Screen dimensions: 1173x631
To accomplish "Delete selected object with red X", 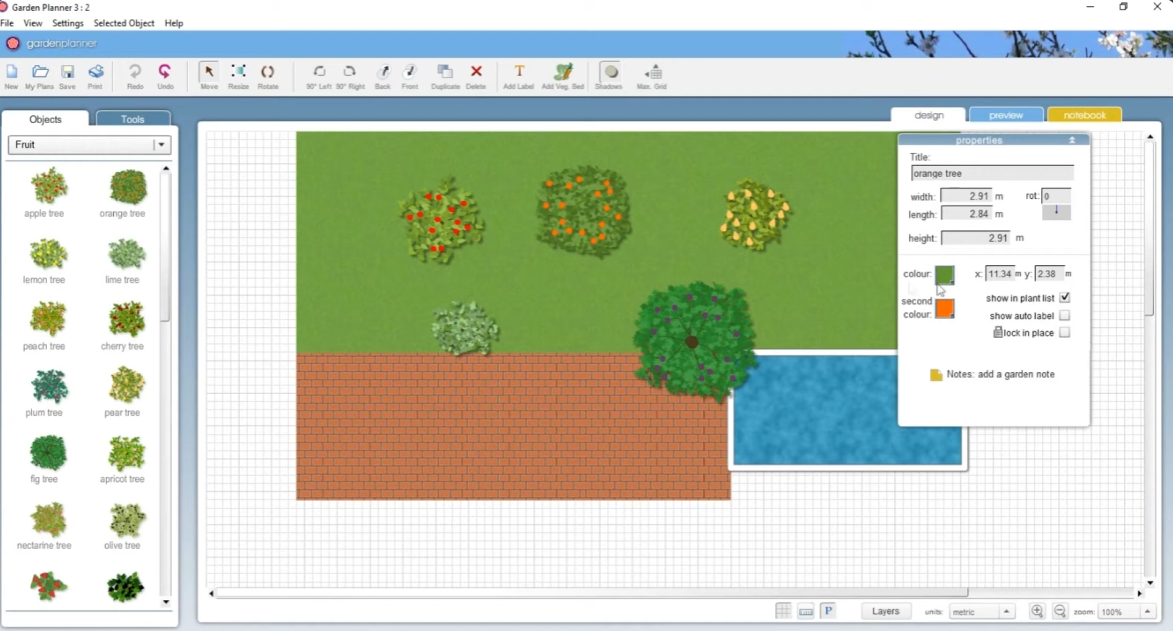I will click(x=476, y=72).
